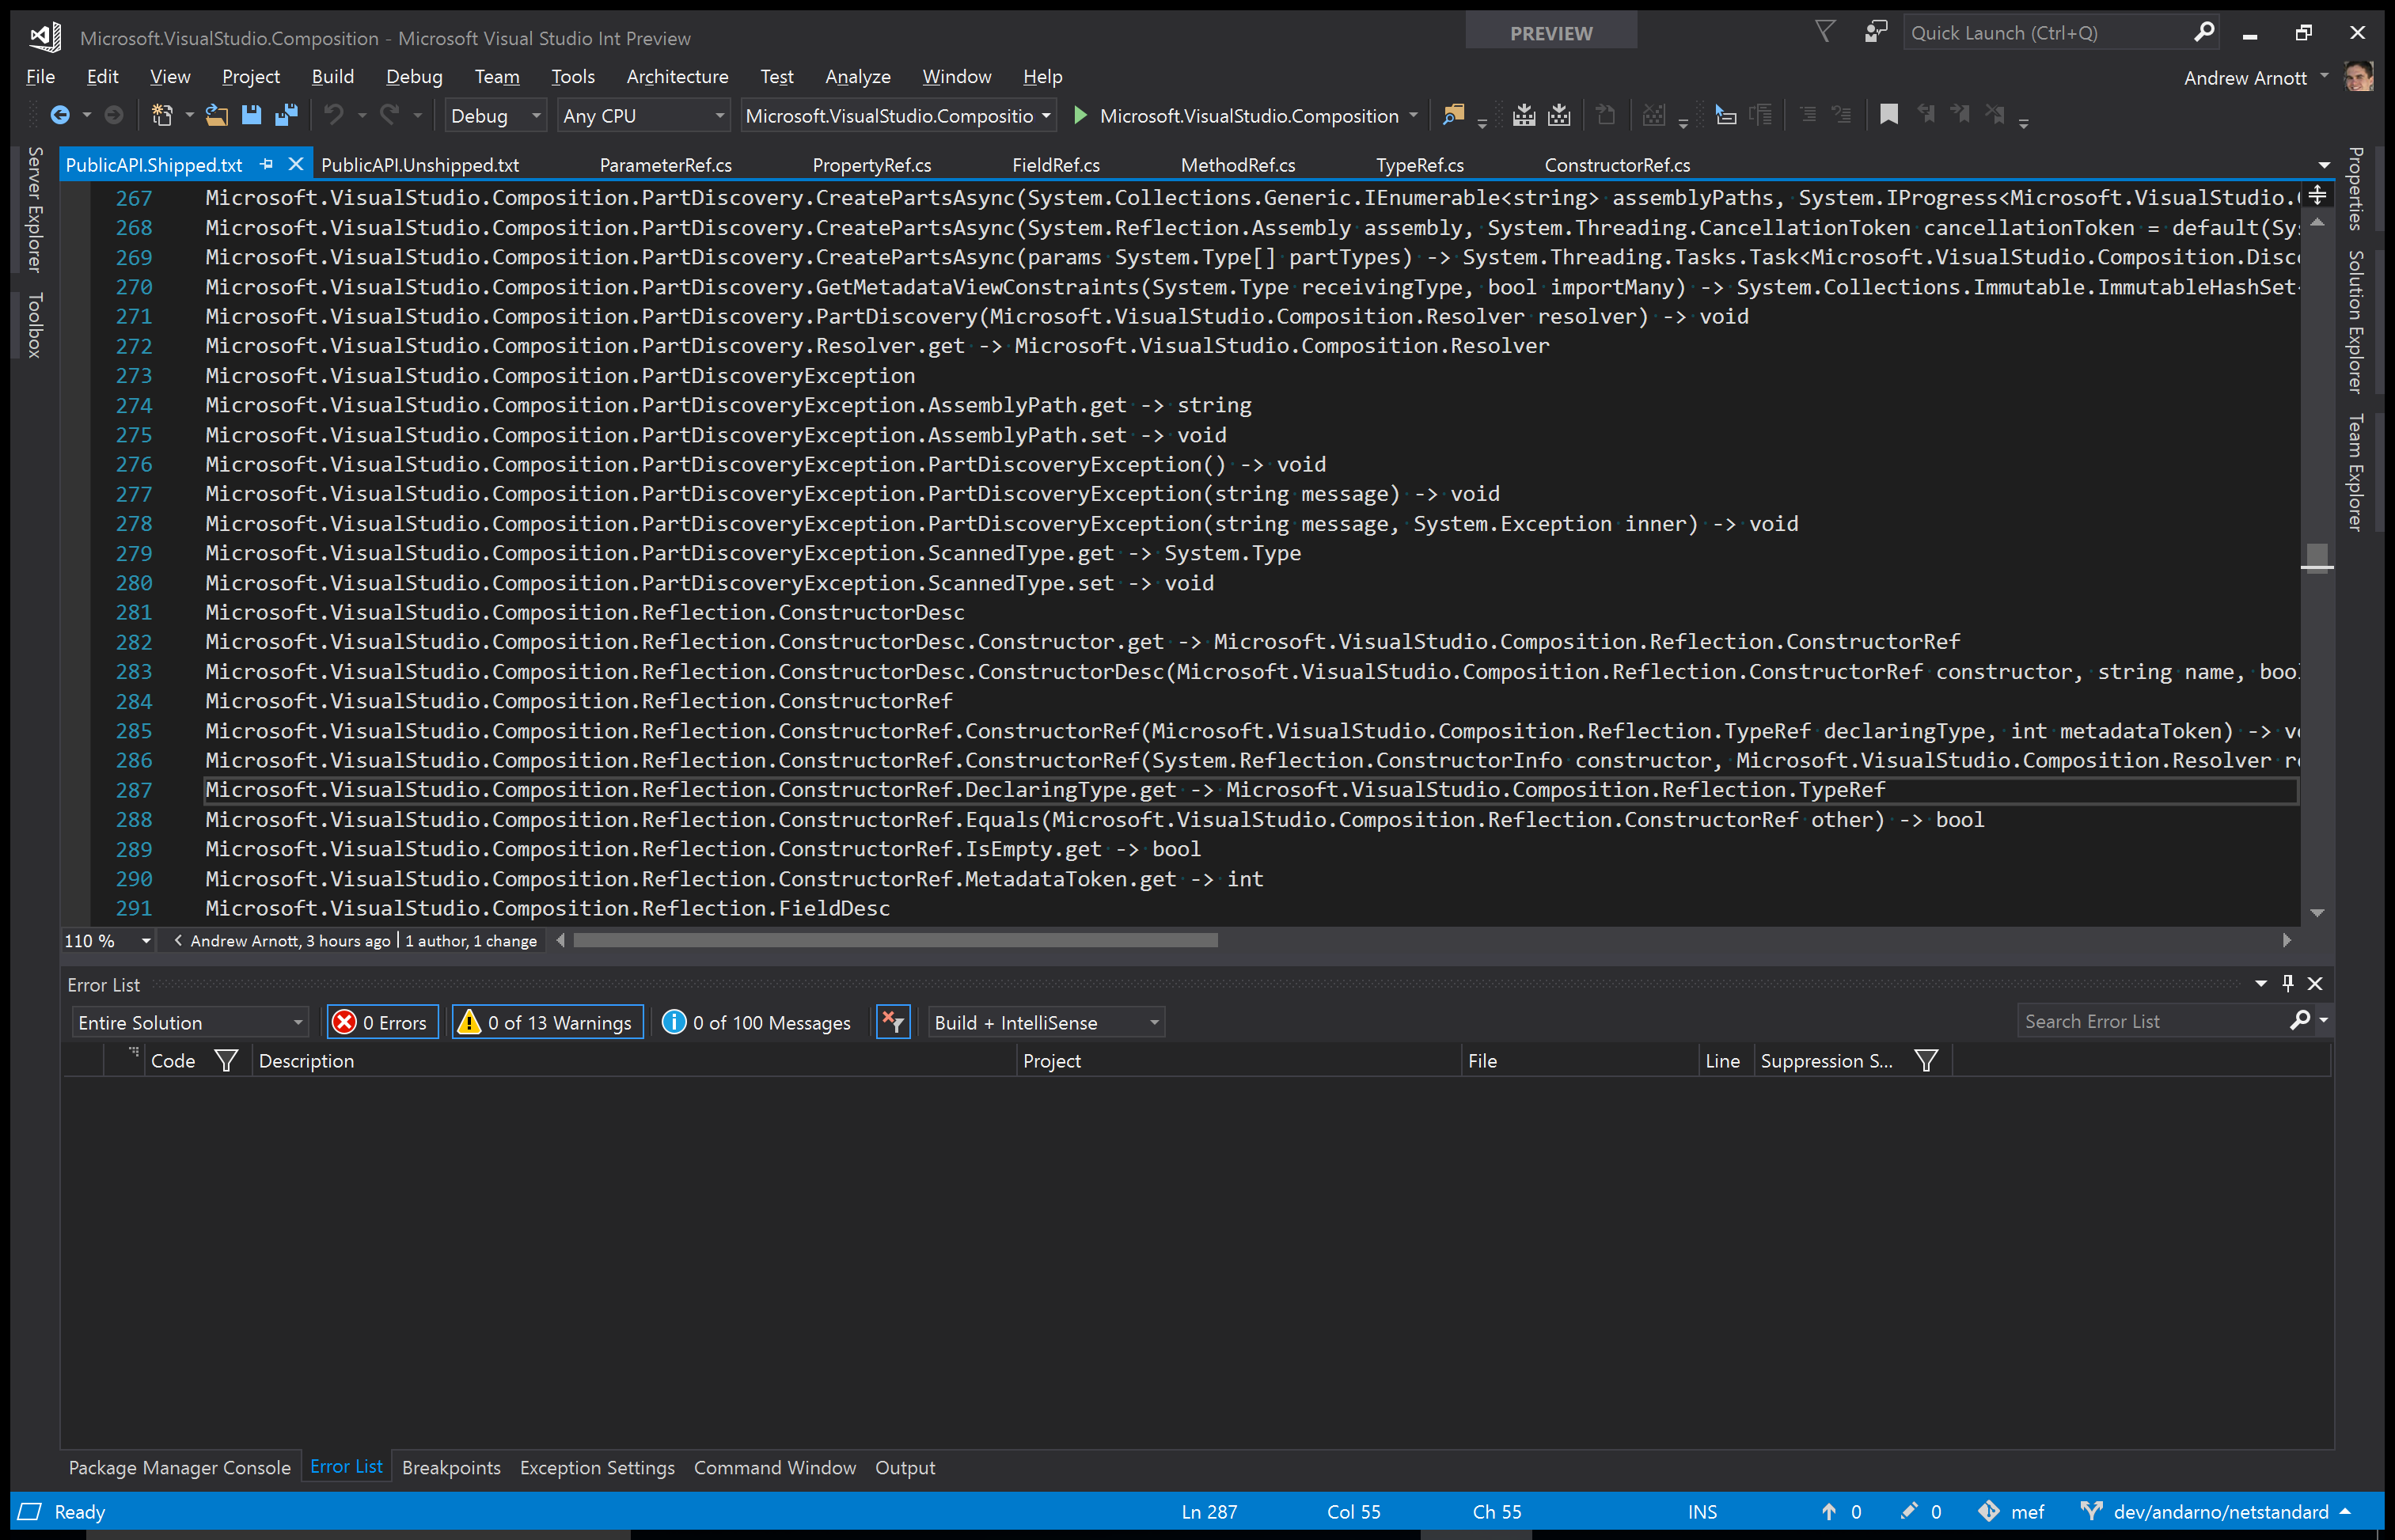This screenshot has height=1540, width=2395.
Task: Start debugging Microsoft.VisualStudio.Composition with the green arrow
Action: point(1080,115)
